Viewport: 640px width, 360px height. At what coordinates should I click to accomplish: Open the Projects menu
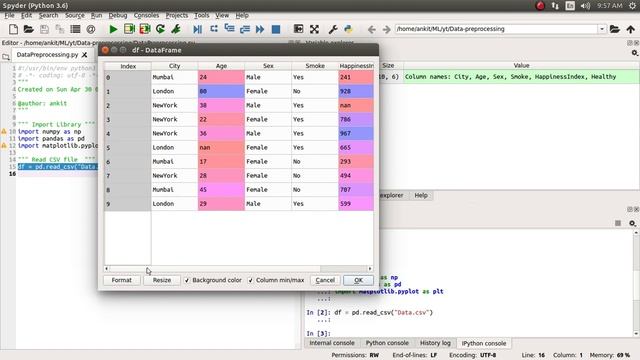click(177, 15)
